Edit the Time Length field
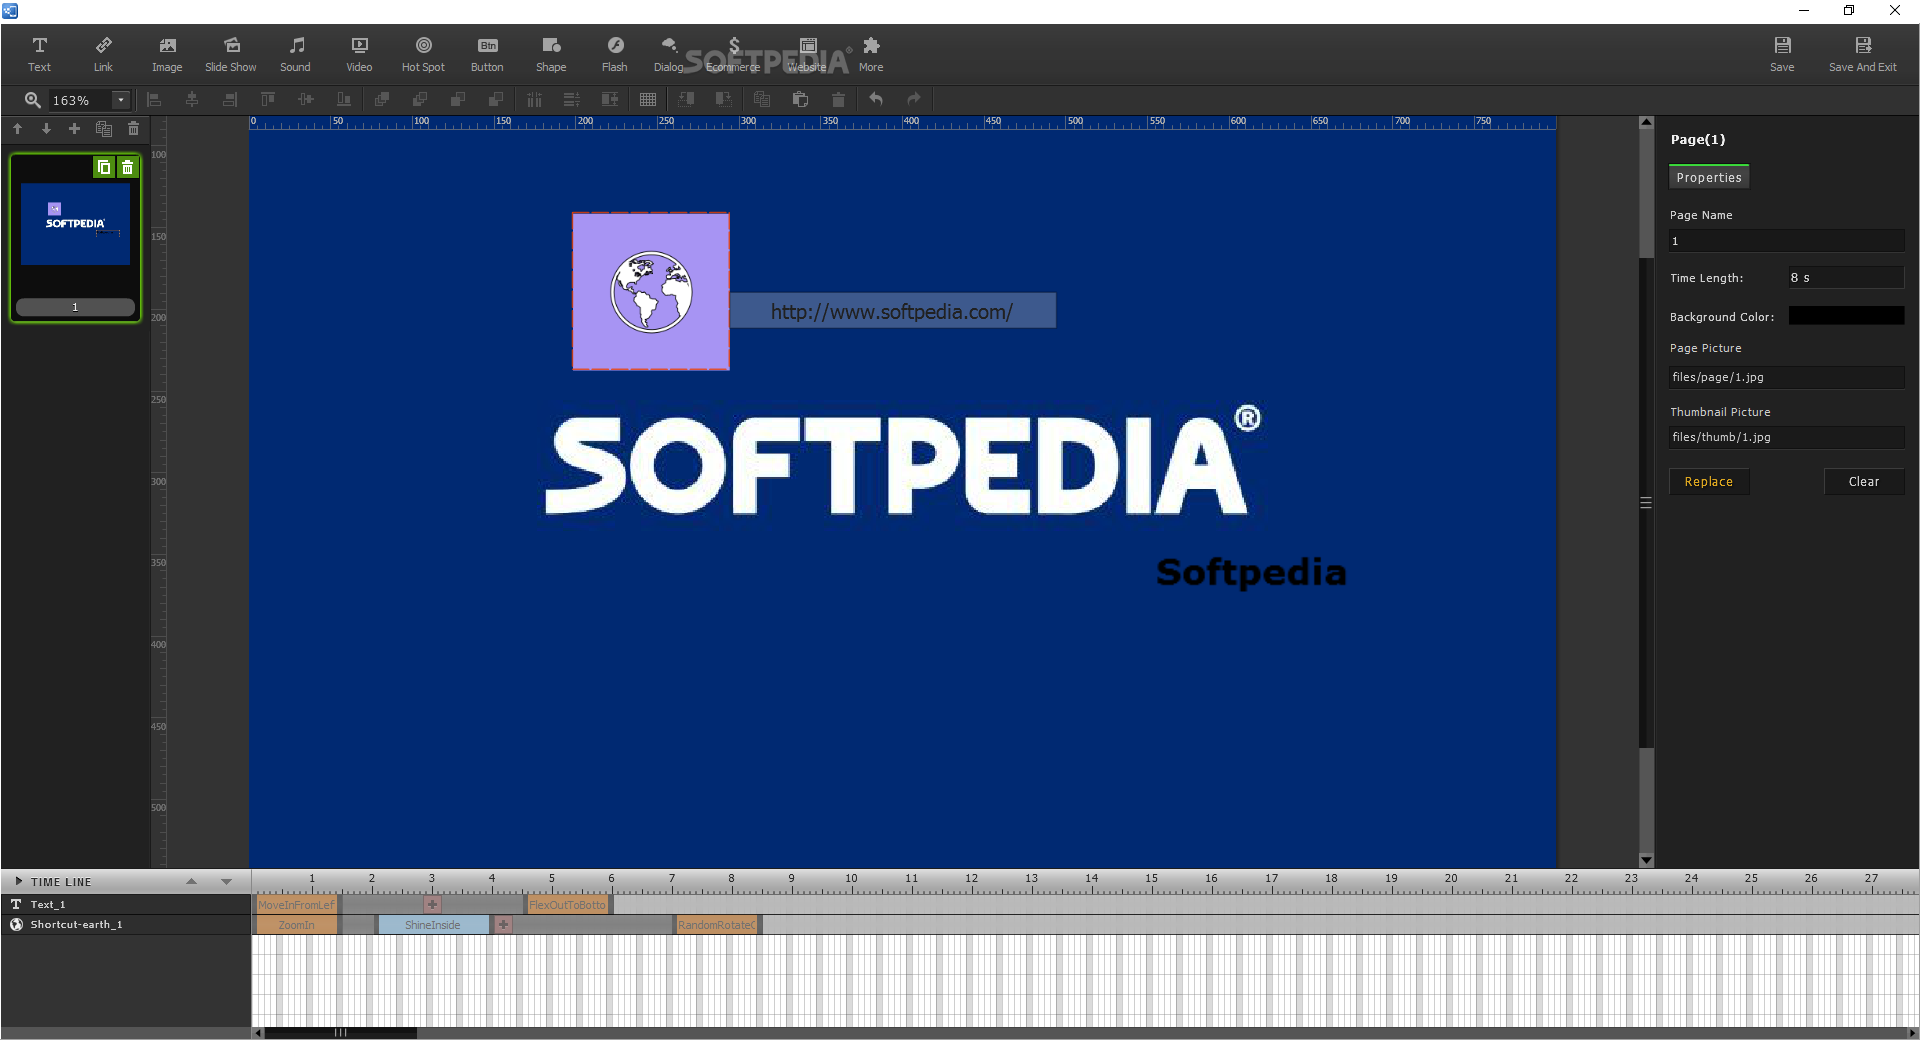The width and height of the screenshot is (1920, 1040). [1846, 278]
